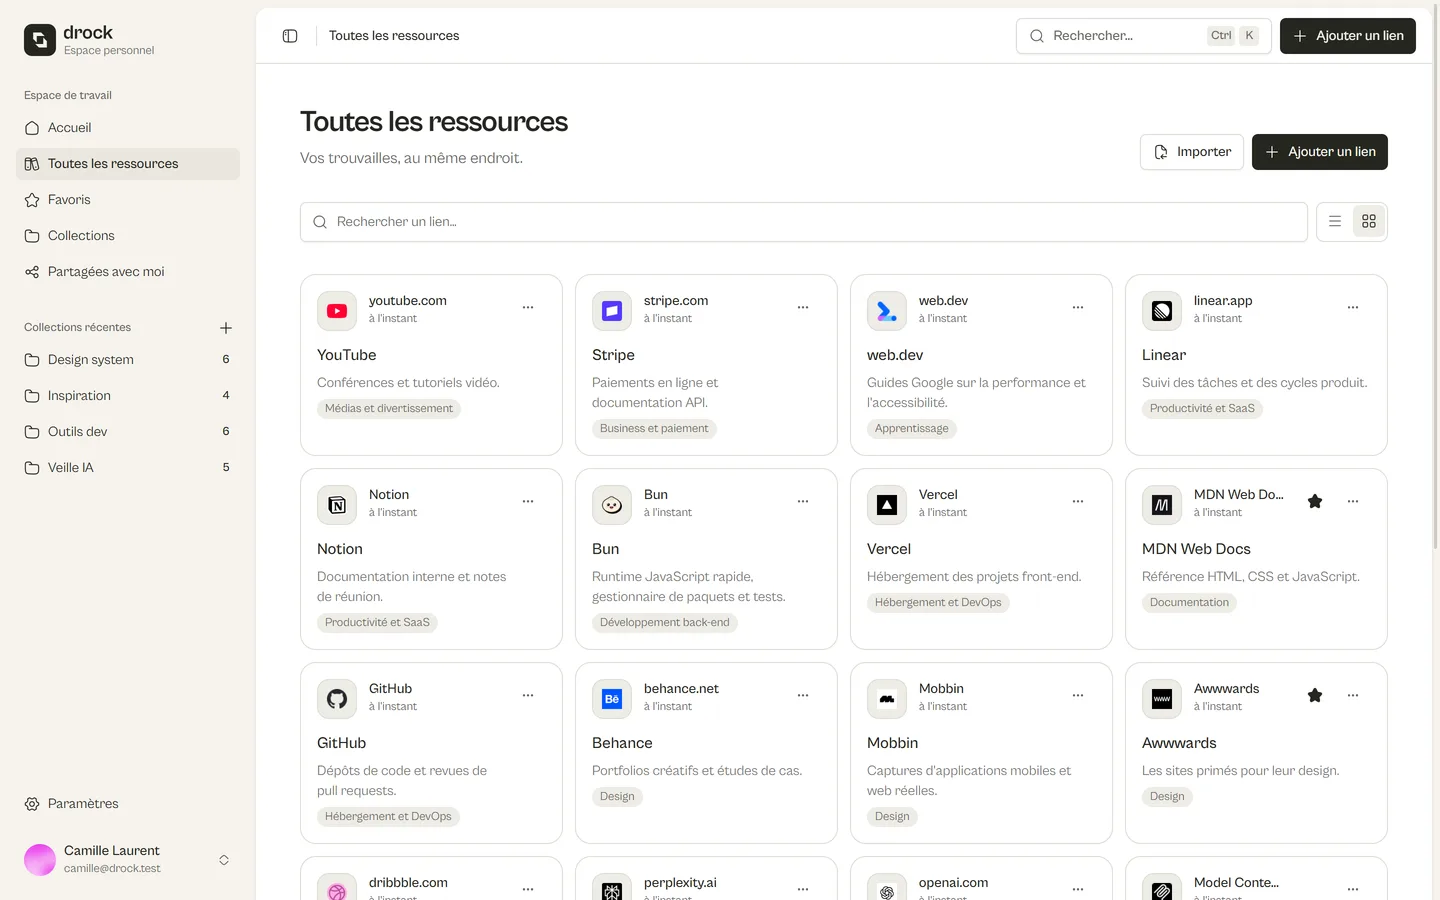Unfavorite Awwwards with the star icon
This screenshot has height=900, width=1440.
coord(1315,695)
